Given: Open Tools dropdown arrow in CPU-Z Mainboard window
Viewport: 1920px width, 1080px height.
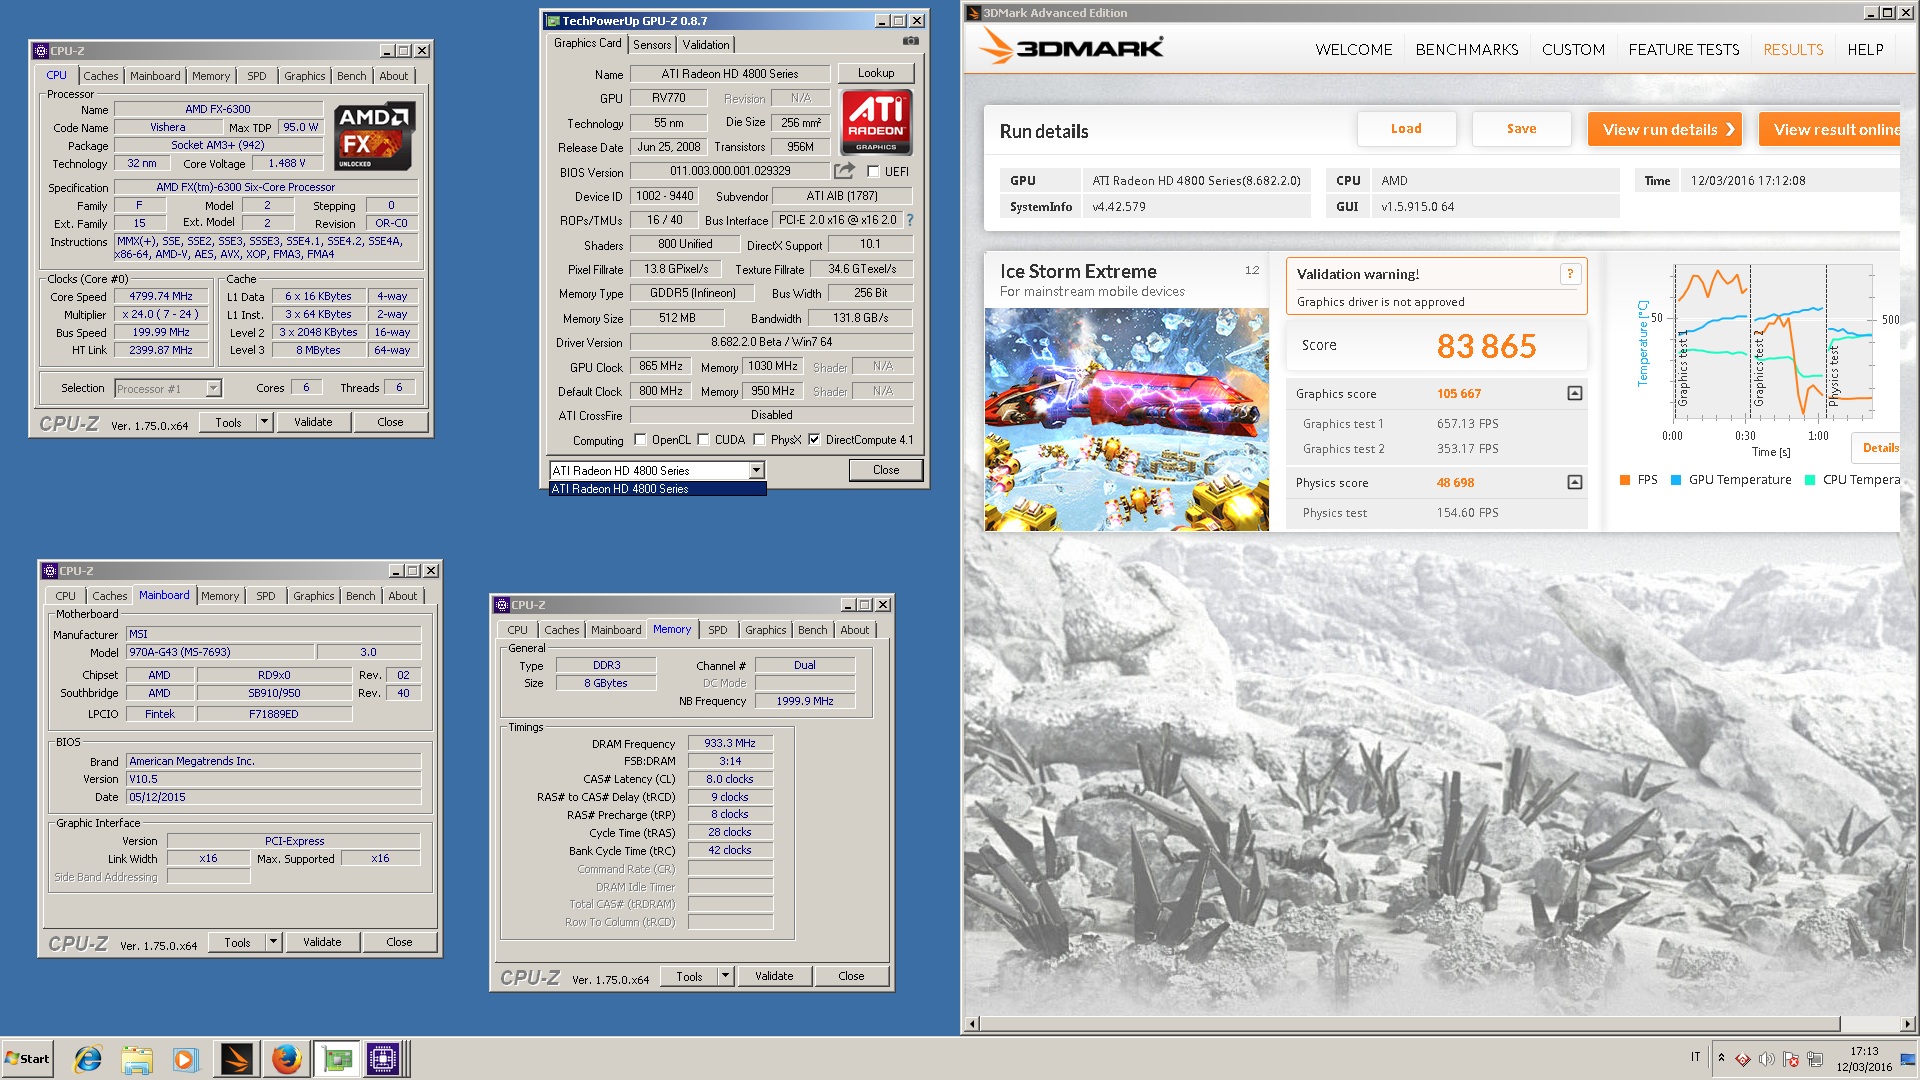Looking at the screenshot, I should [x=273, y=942].
